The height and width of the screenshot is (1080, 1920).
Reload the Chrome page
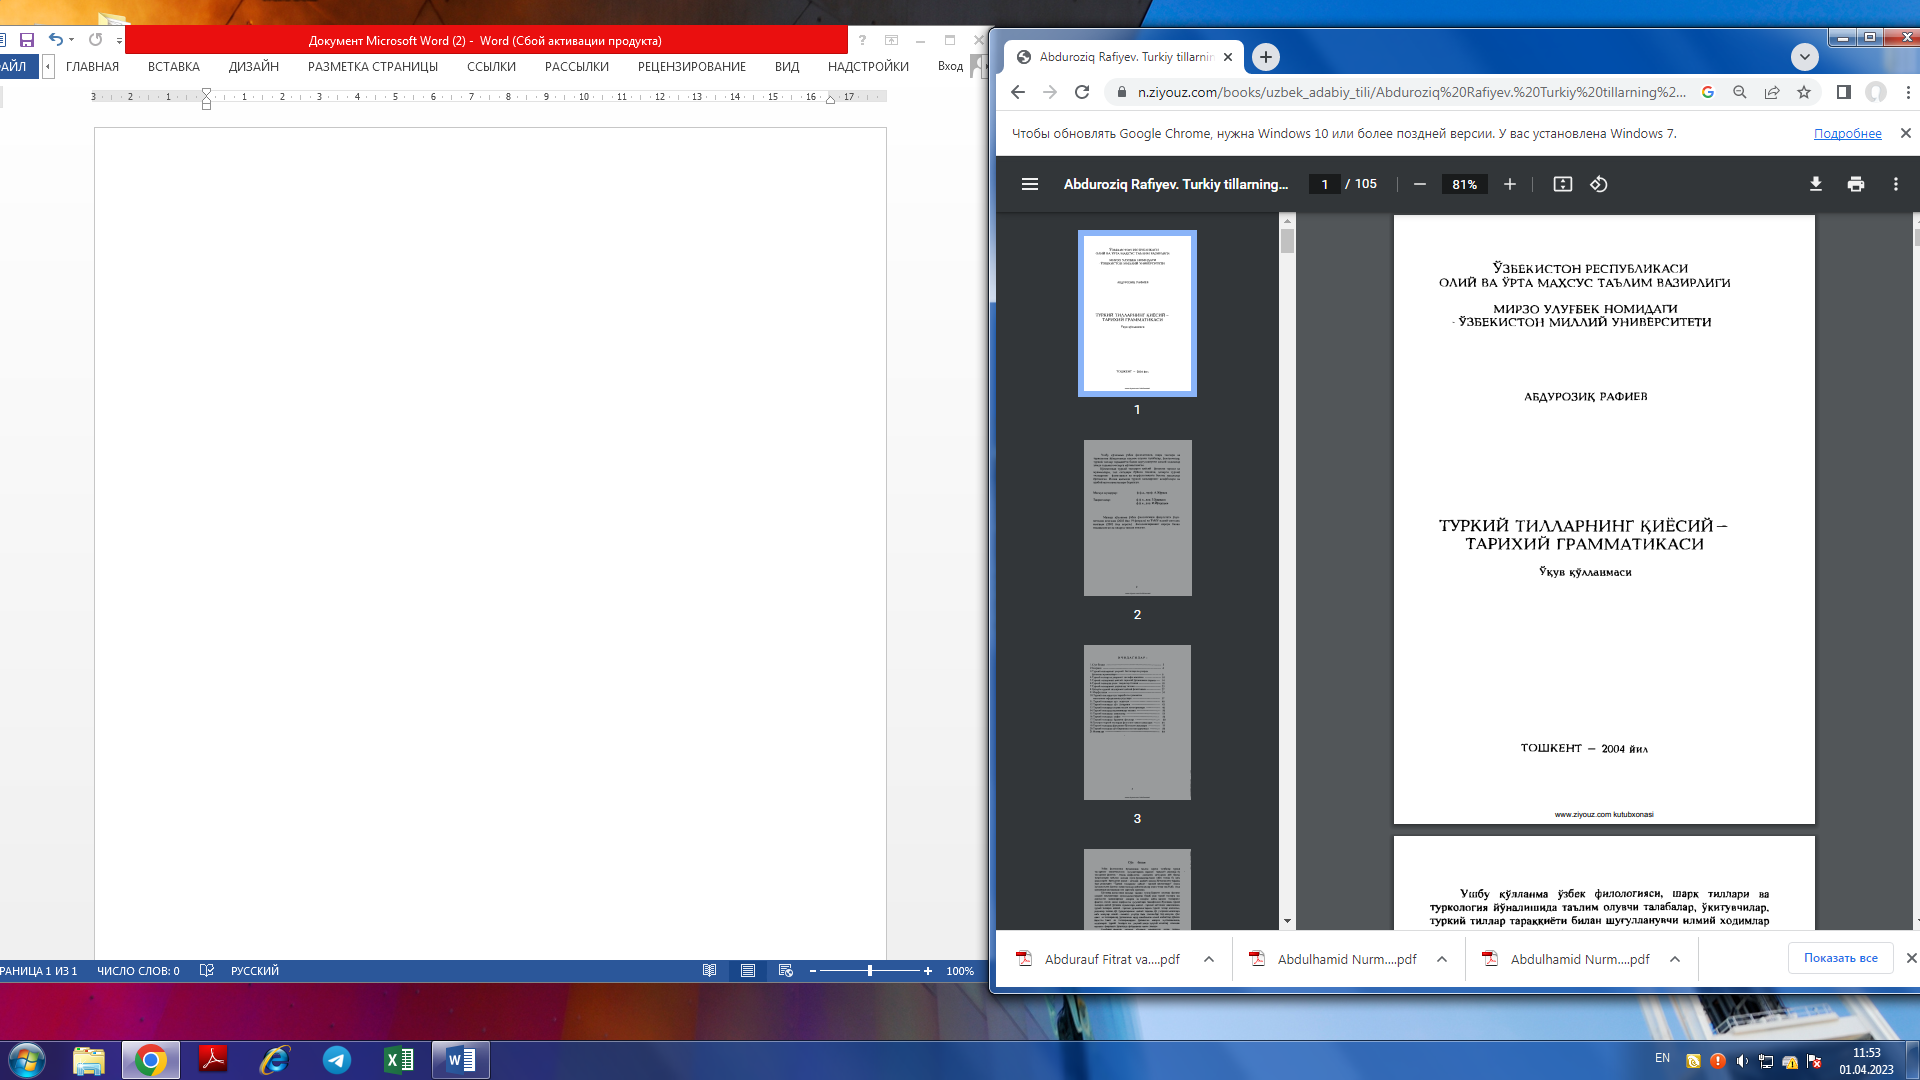tap(1082, 92)
